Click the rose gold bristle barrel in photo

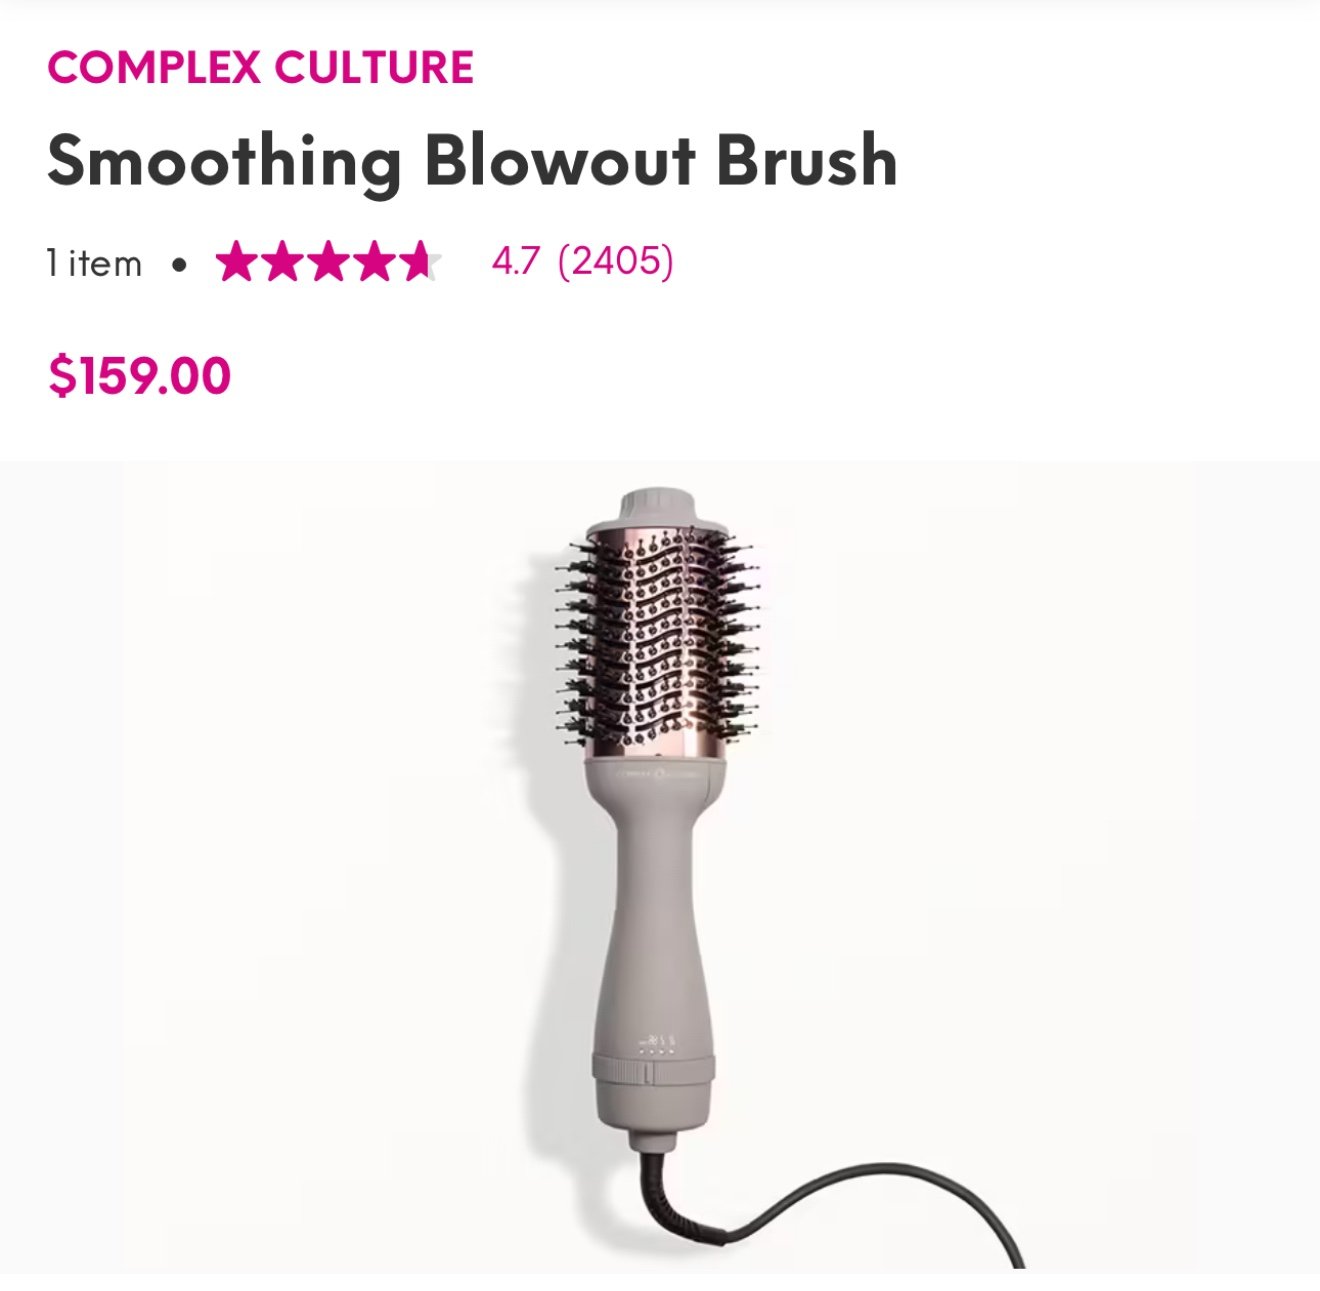pos(663,638)
